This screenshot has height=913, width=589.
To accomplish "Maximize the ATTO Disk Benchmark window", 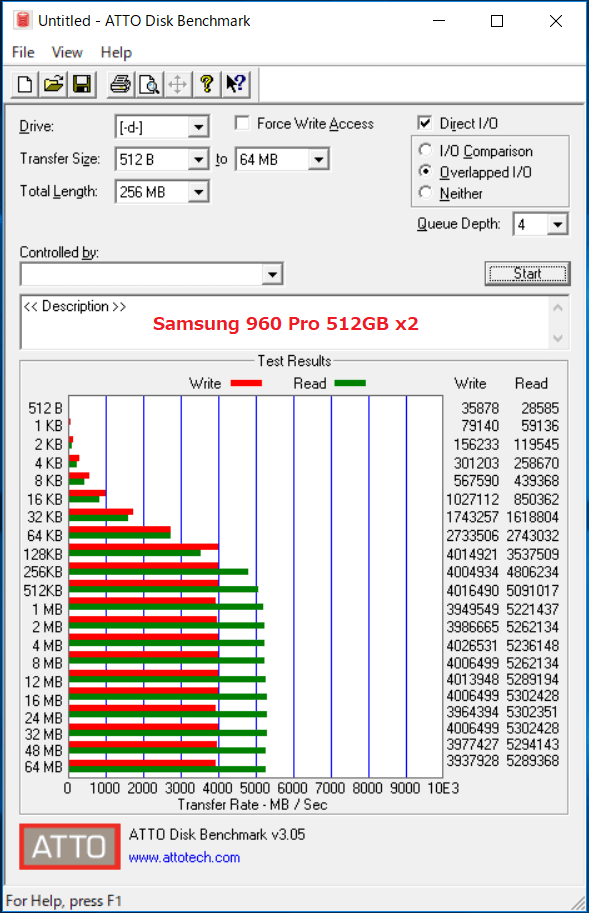I will (497, 21).
